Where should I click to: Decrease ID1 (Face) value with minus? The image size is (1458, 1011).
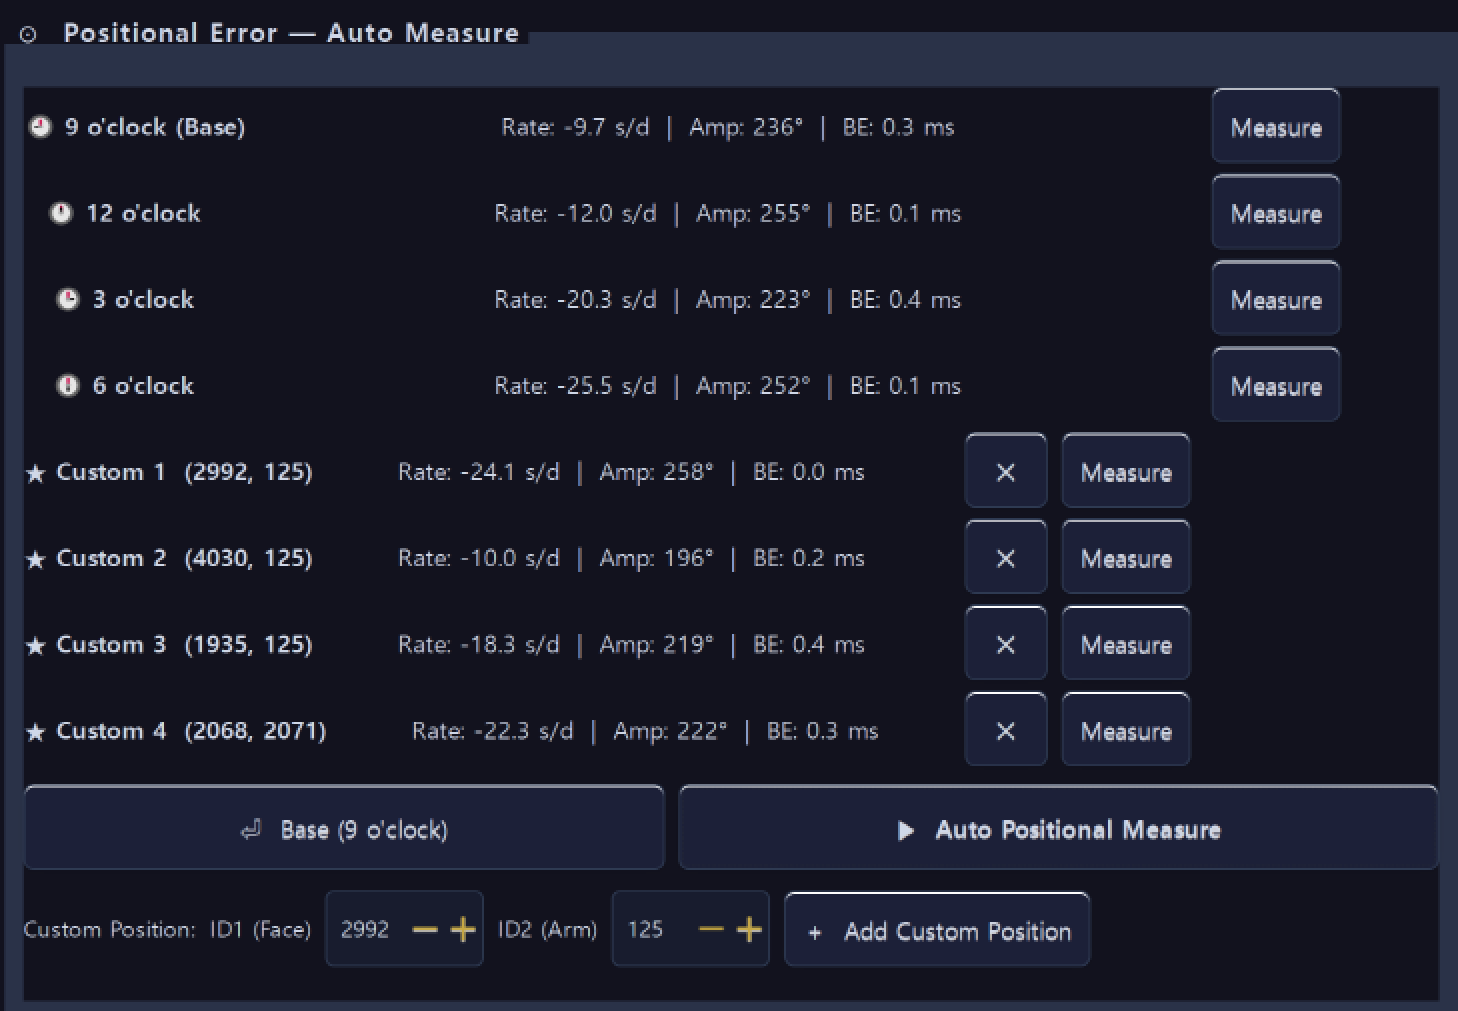pyautogui.click(x=425, y=930)
